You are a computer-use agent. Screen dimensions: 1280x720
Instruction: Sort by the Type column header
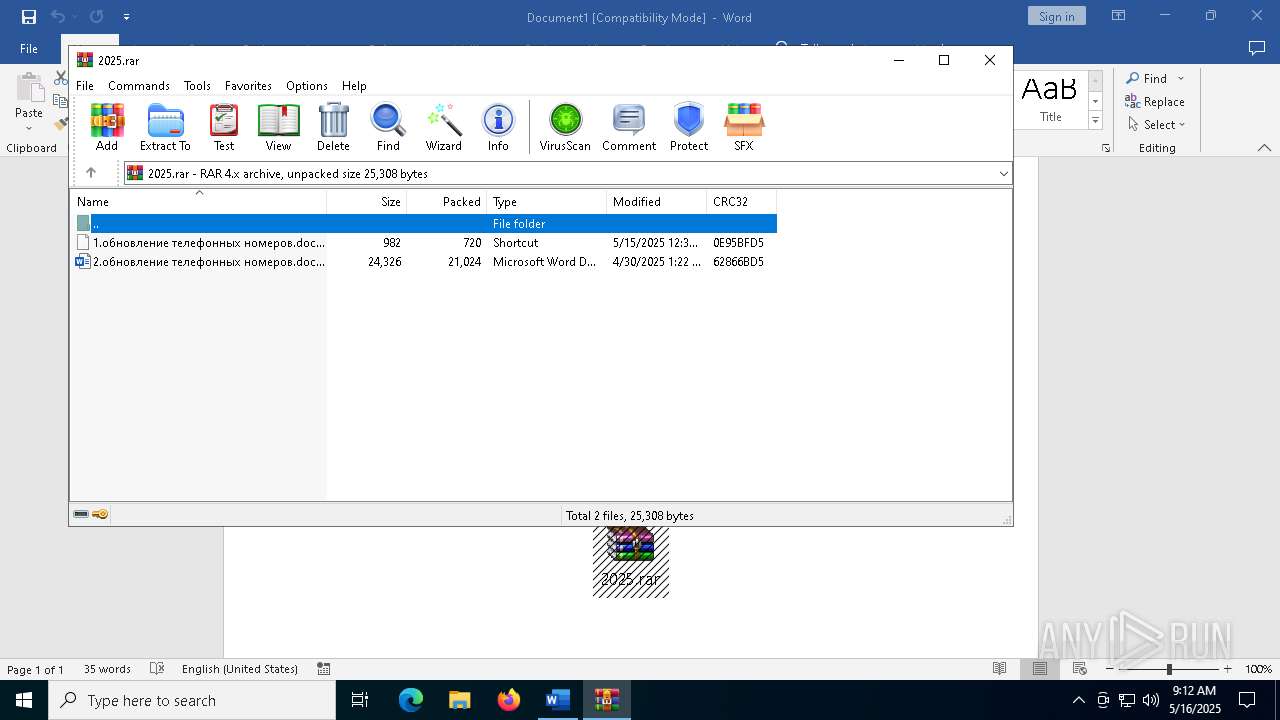[x=547, y=201]
